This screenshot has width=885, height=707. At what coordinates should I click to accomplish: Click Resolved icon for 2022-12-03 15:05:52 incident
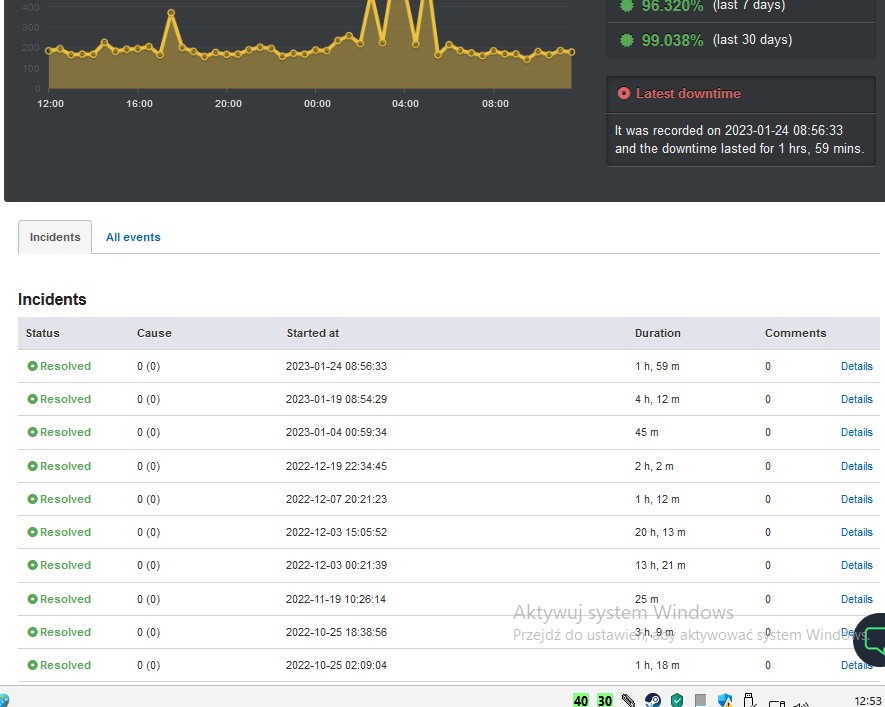tap(33, 532)
